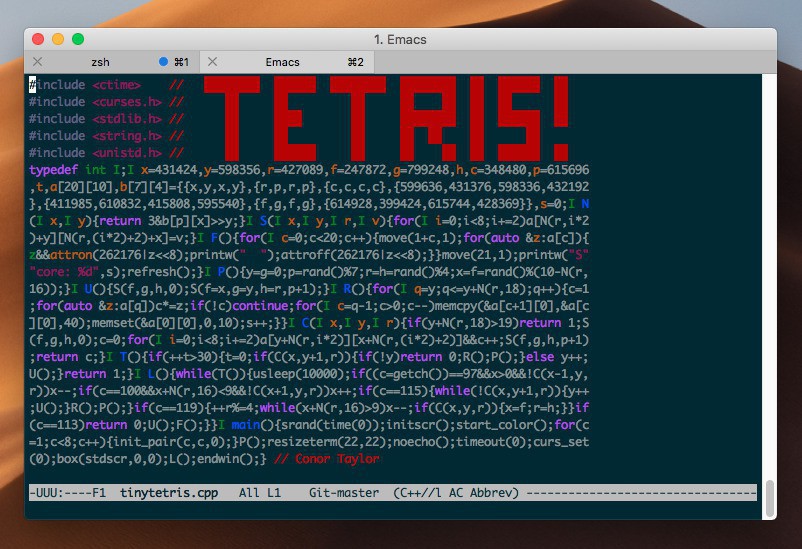Click the yellow minimize window button
The width and height of the screenshot is (802, 549).
click(x=58, y=39)
